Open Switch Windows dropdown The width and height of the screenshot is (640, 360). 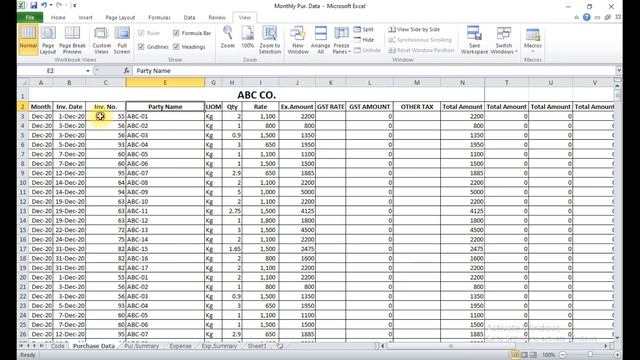tap(504, 40)
